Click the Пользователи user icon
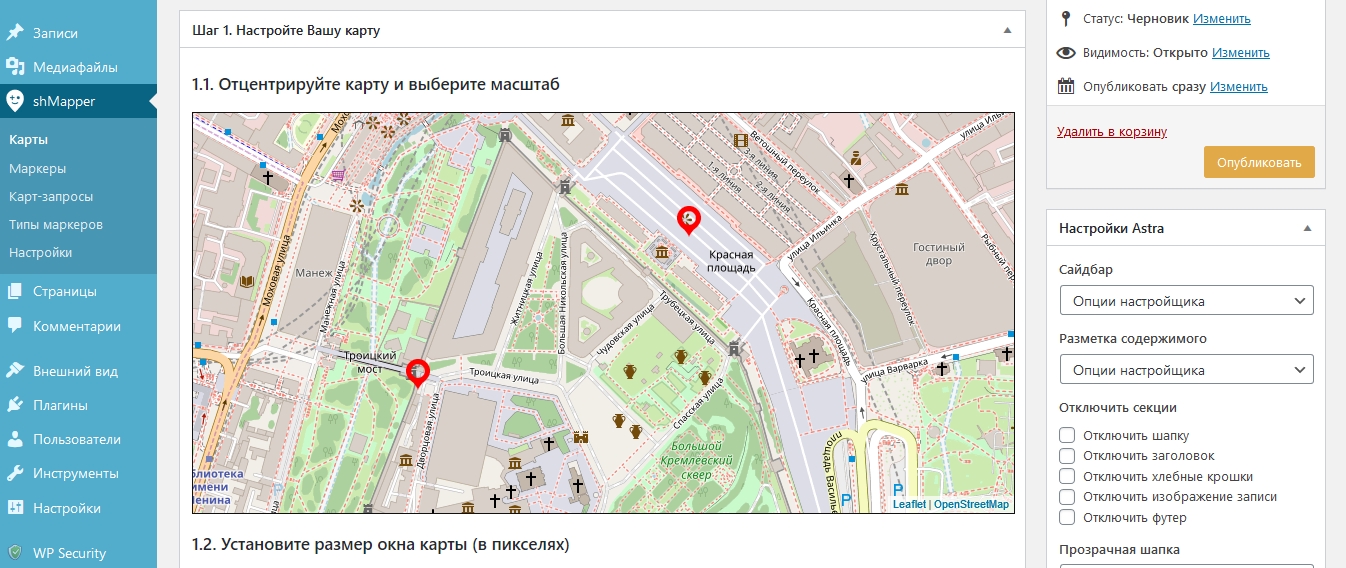This screenshot has width=1346, height=568. pos(15,439)
